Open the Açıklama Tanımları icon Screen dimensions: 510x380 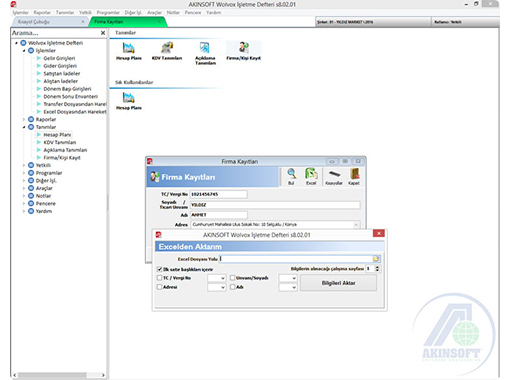click(x=205, y=53)
